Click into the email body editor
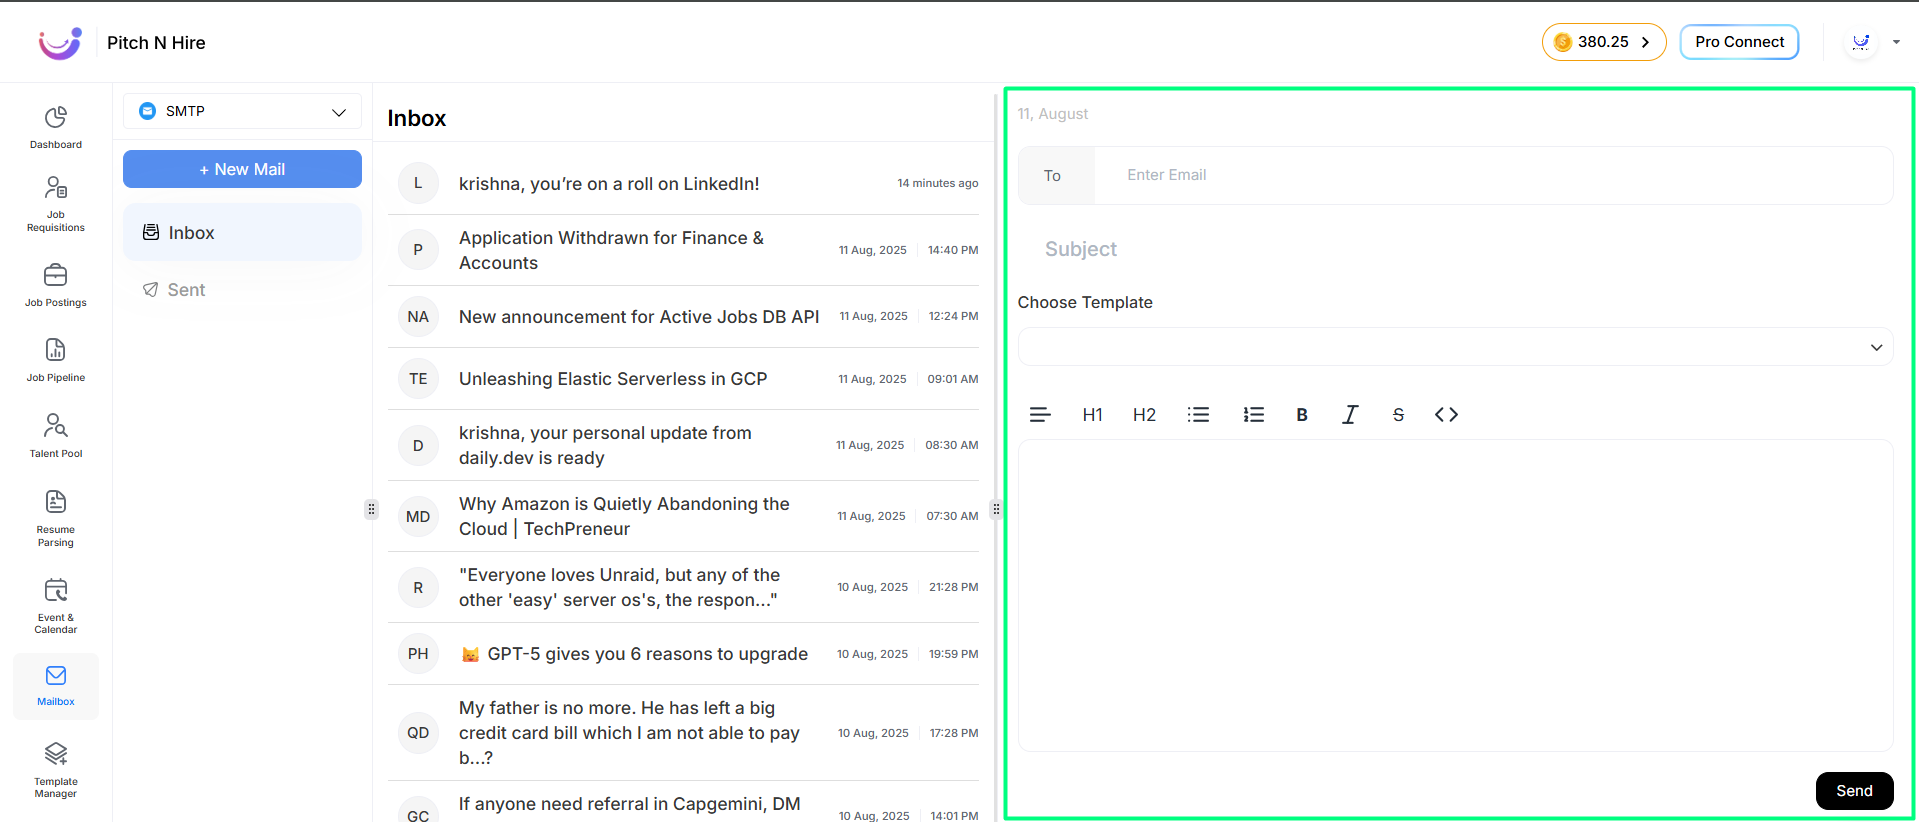The image size is (1919, 822). (x=1455, y=595)
